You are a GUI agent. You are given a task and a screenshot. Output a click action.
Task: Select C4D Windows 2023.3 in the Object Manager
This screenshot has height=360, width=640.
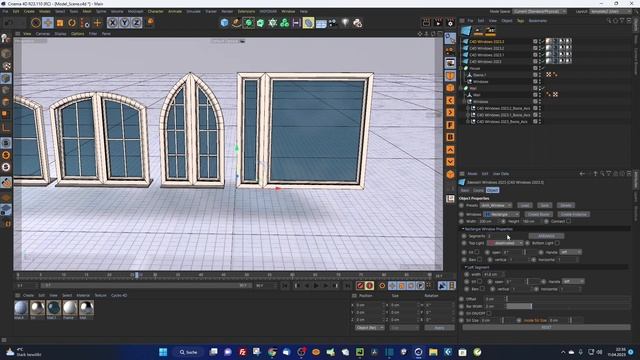(x=487, y=41)
